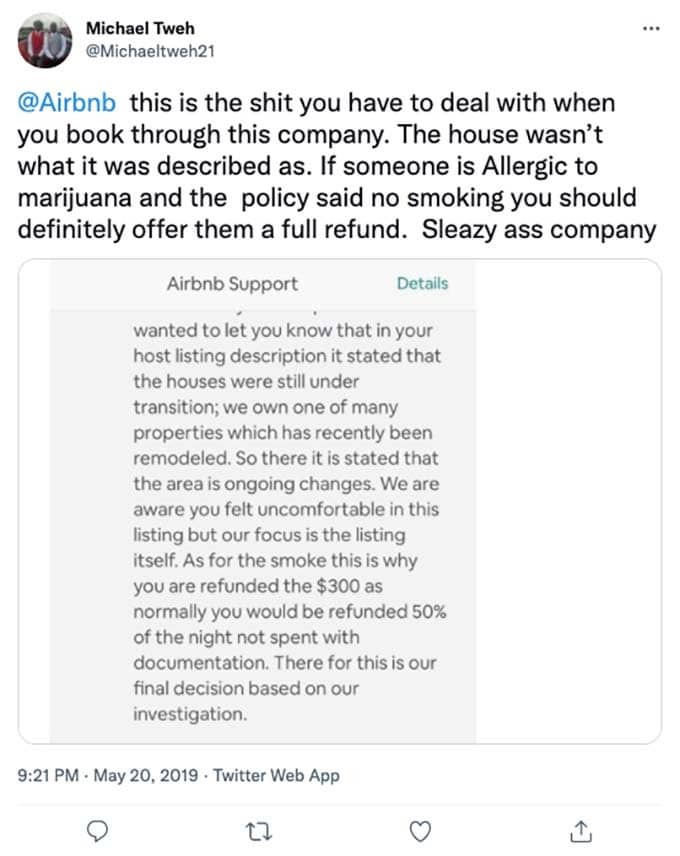The width and height of the screenshot is (680, 856).
Task: Click the reply speech bubble icon
Action: 98,831
